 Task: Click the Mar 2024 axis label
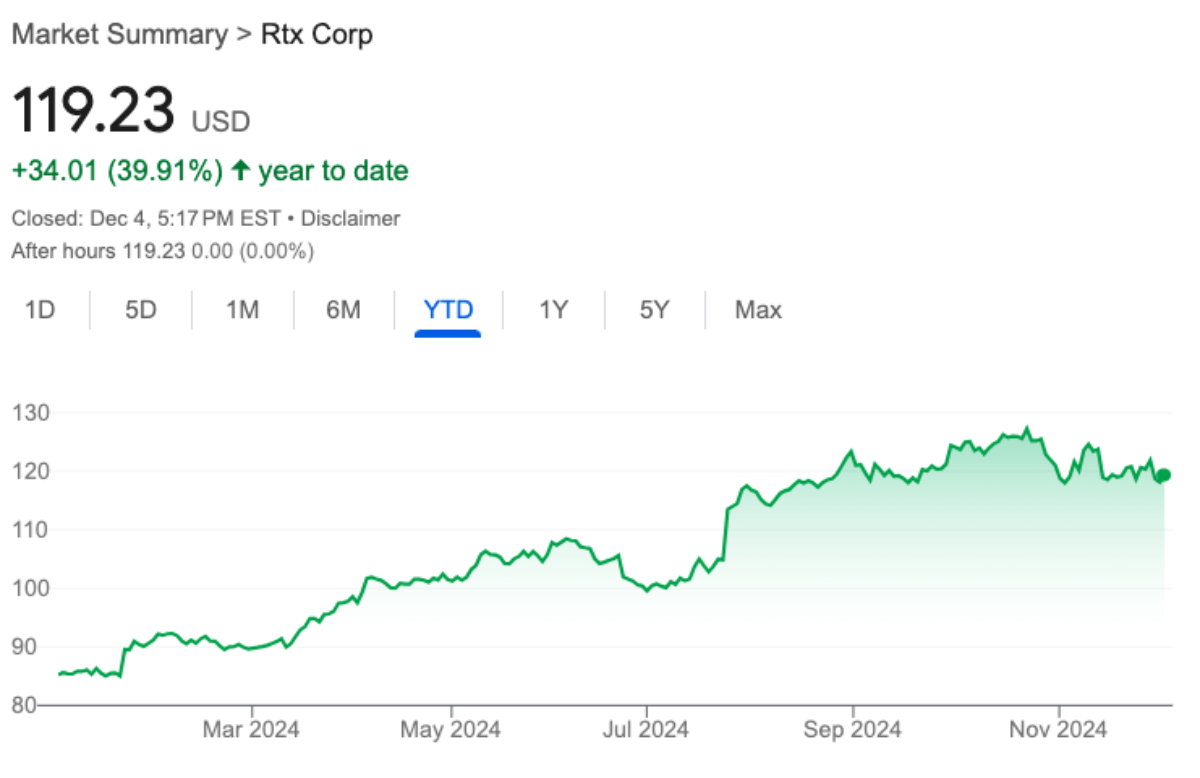coord(250,730)
